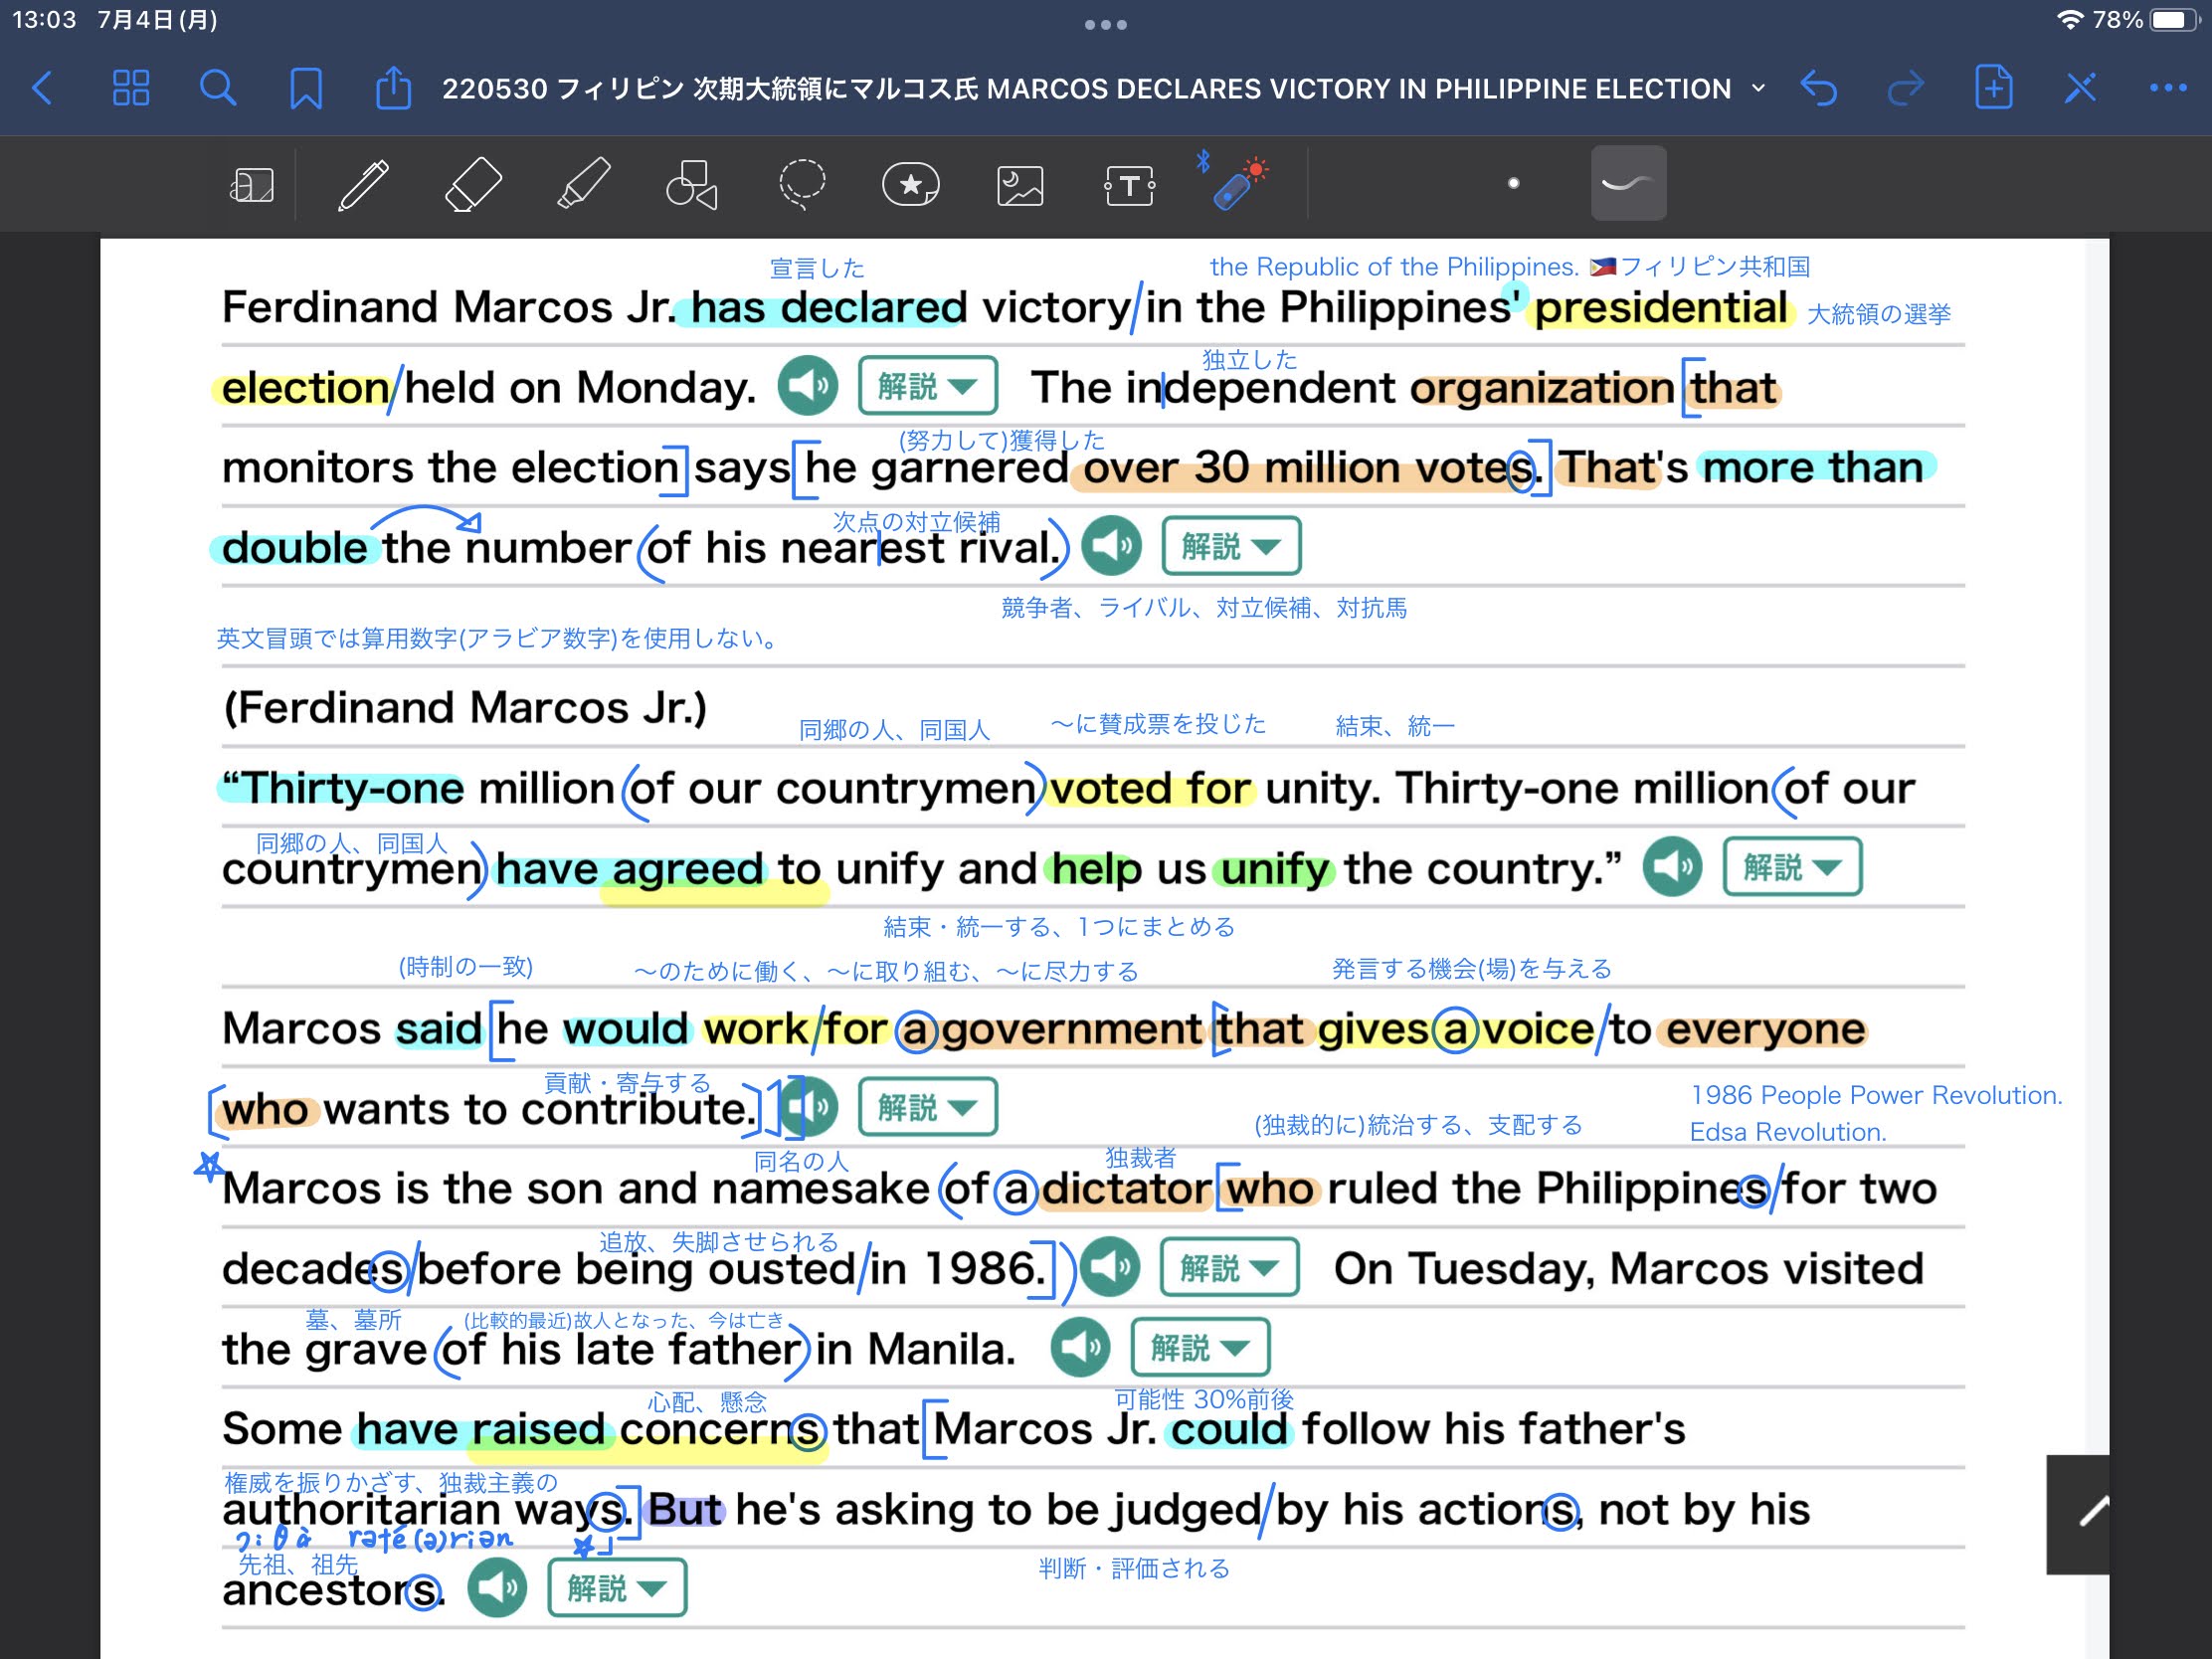The image size is (2212, 1659).
Task: Tap the highlighted word 'organization'
Action: tap(1542, 388)
